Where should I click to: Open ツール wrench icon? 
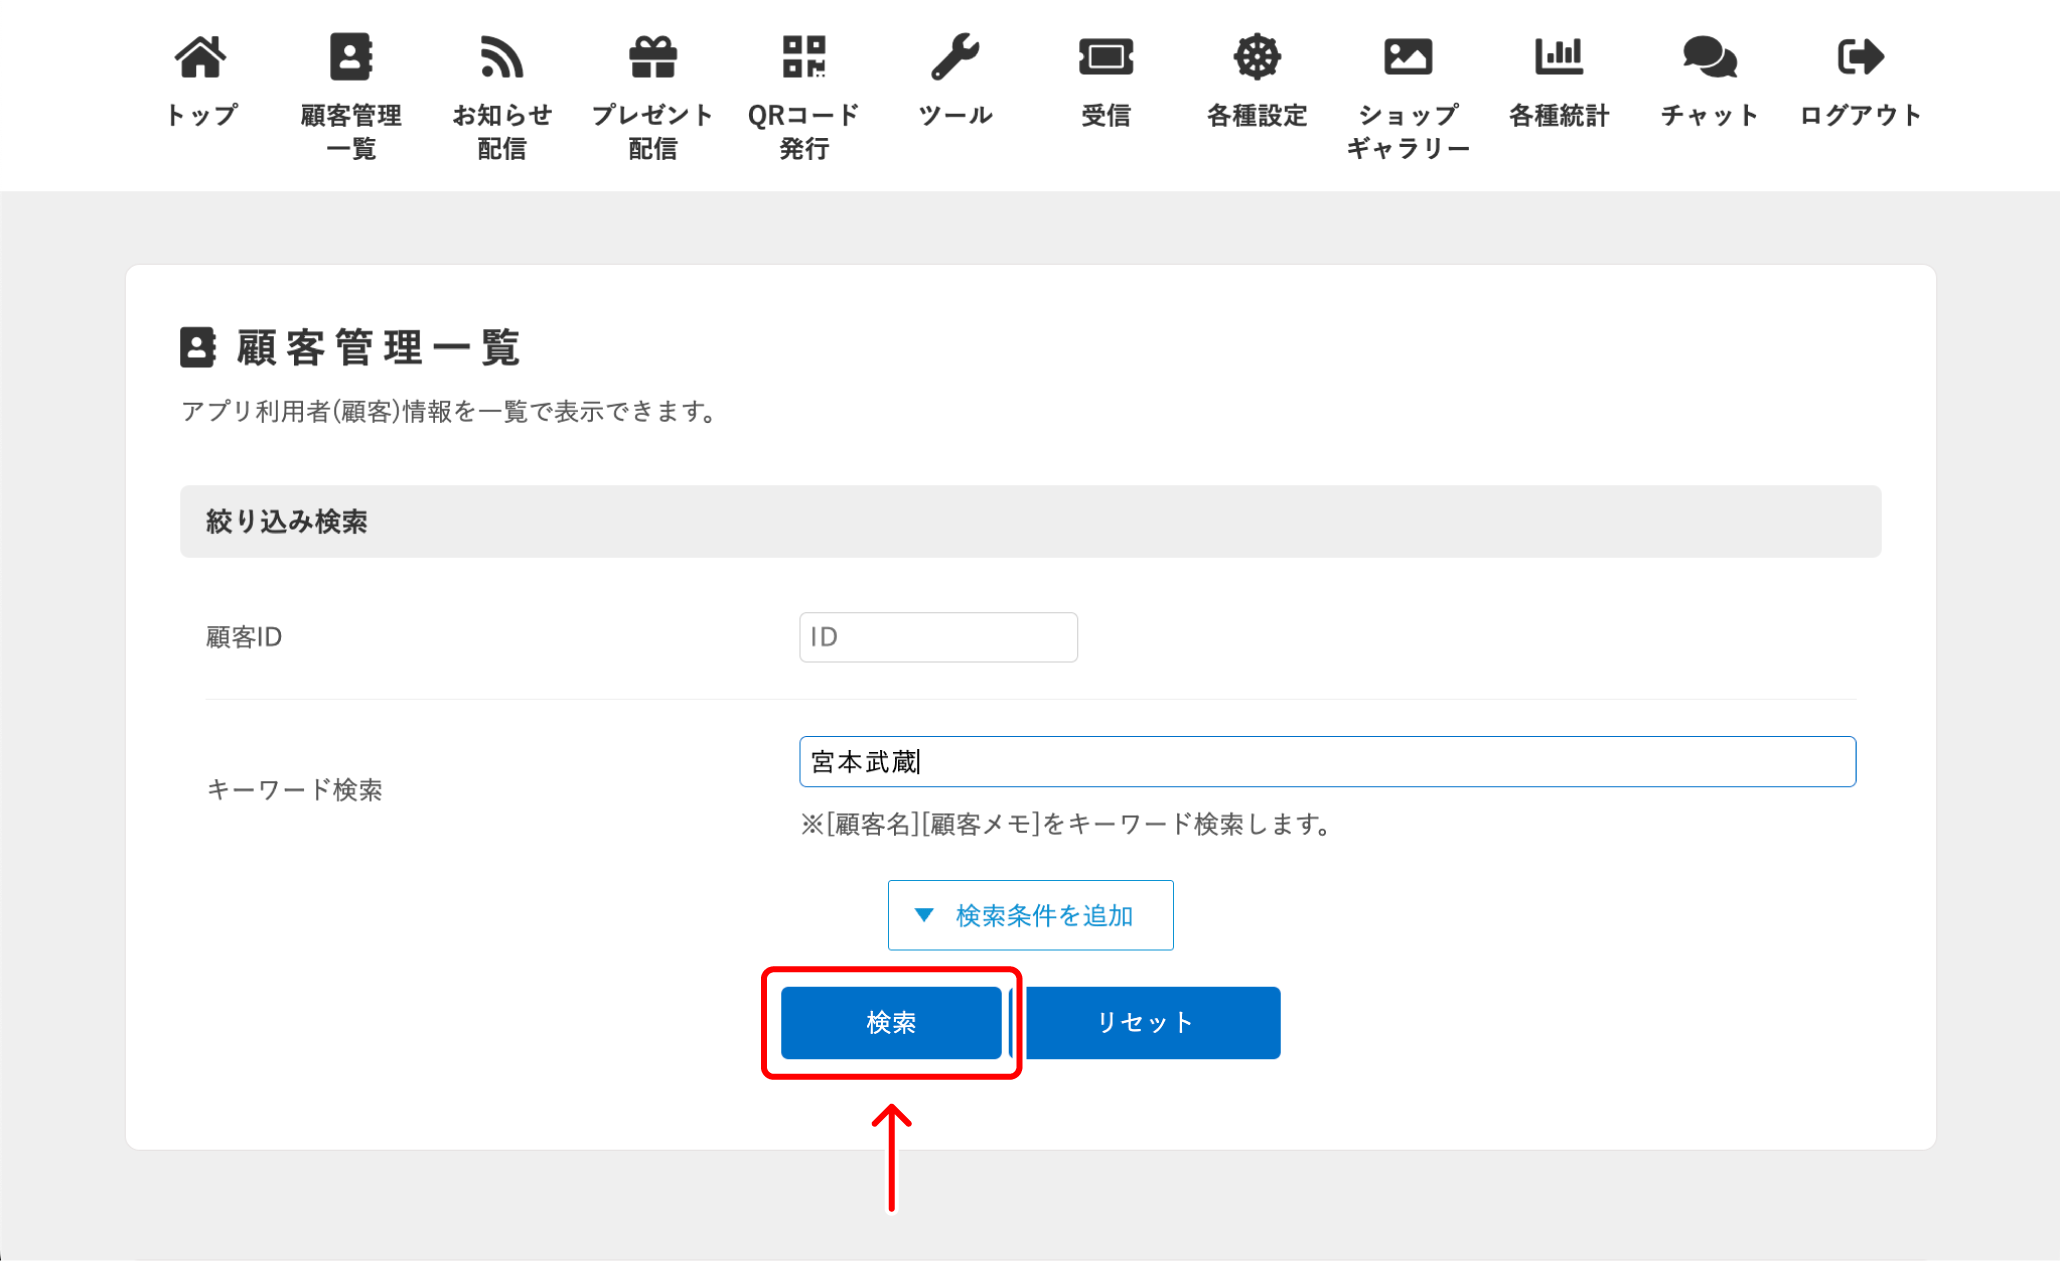click(x=955, y=57)
